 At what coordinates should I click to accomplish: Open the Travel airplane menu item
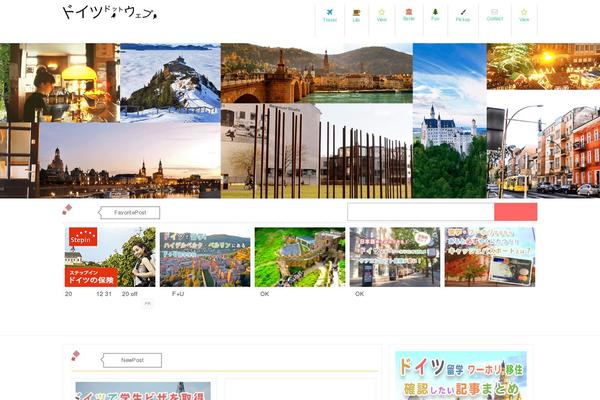click(x=329, y=16)
